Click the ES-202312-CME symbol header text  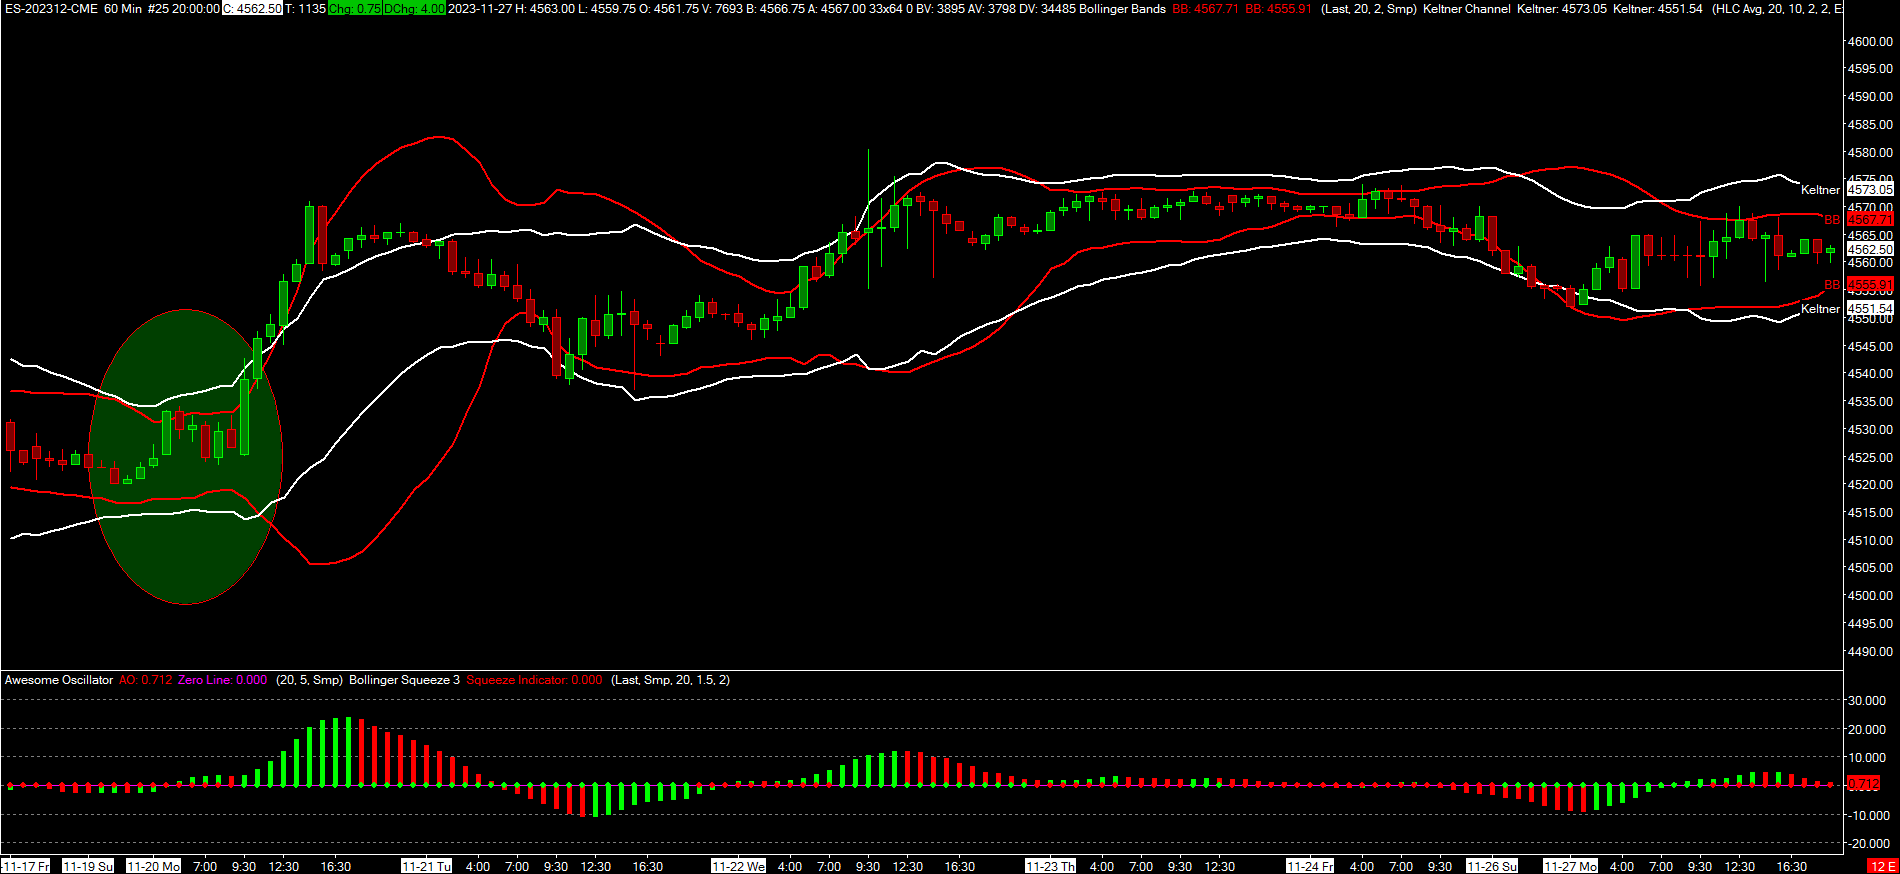click(x=51, y=9)
